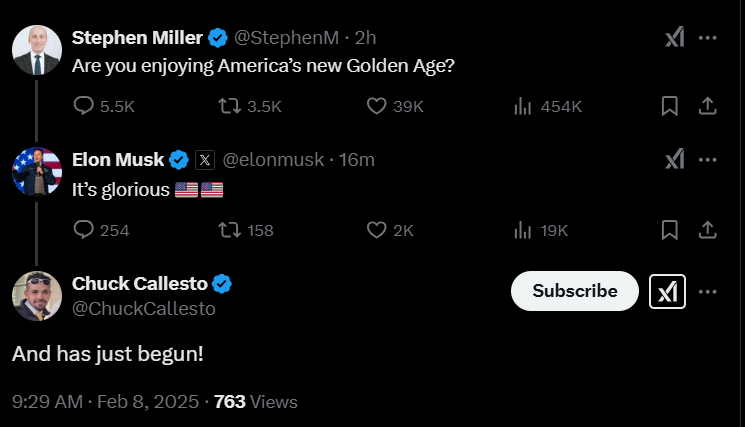
Task: Share Elon Musk's post
Action: pos(706,230)
